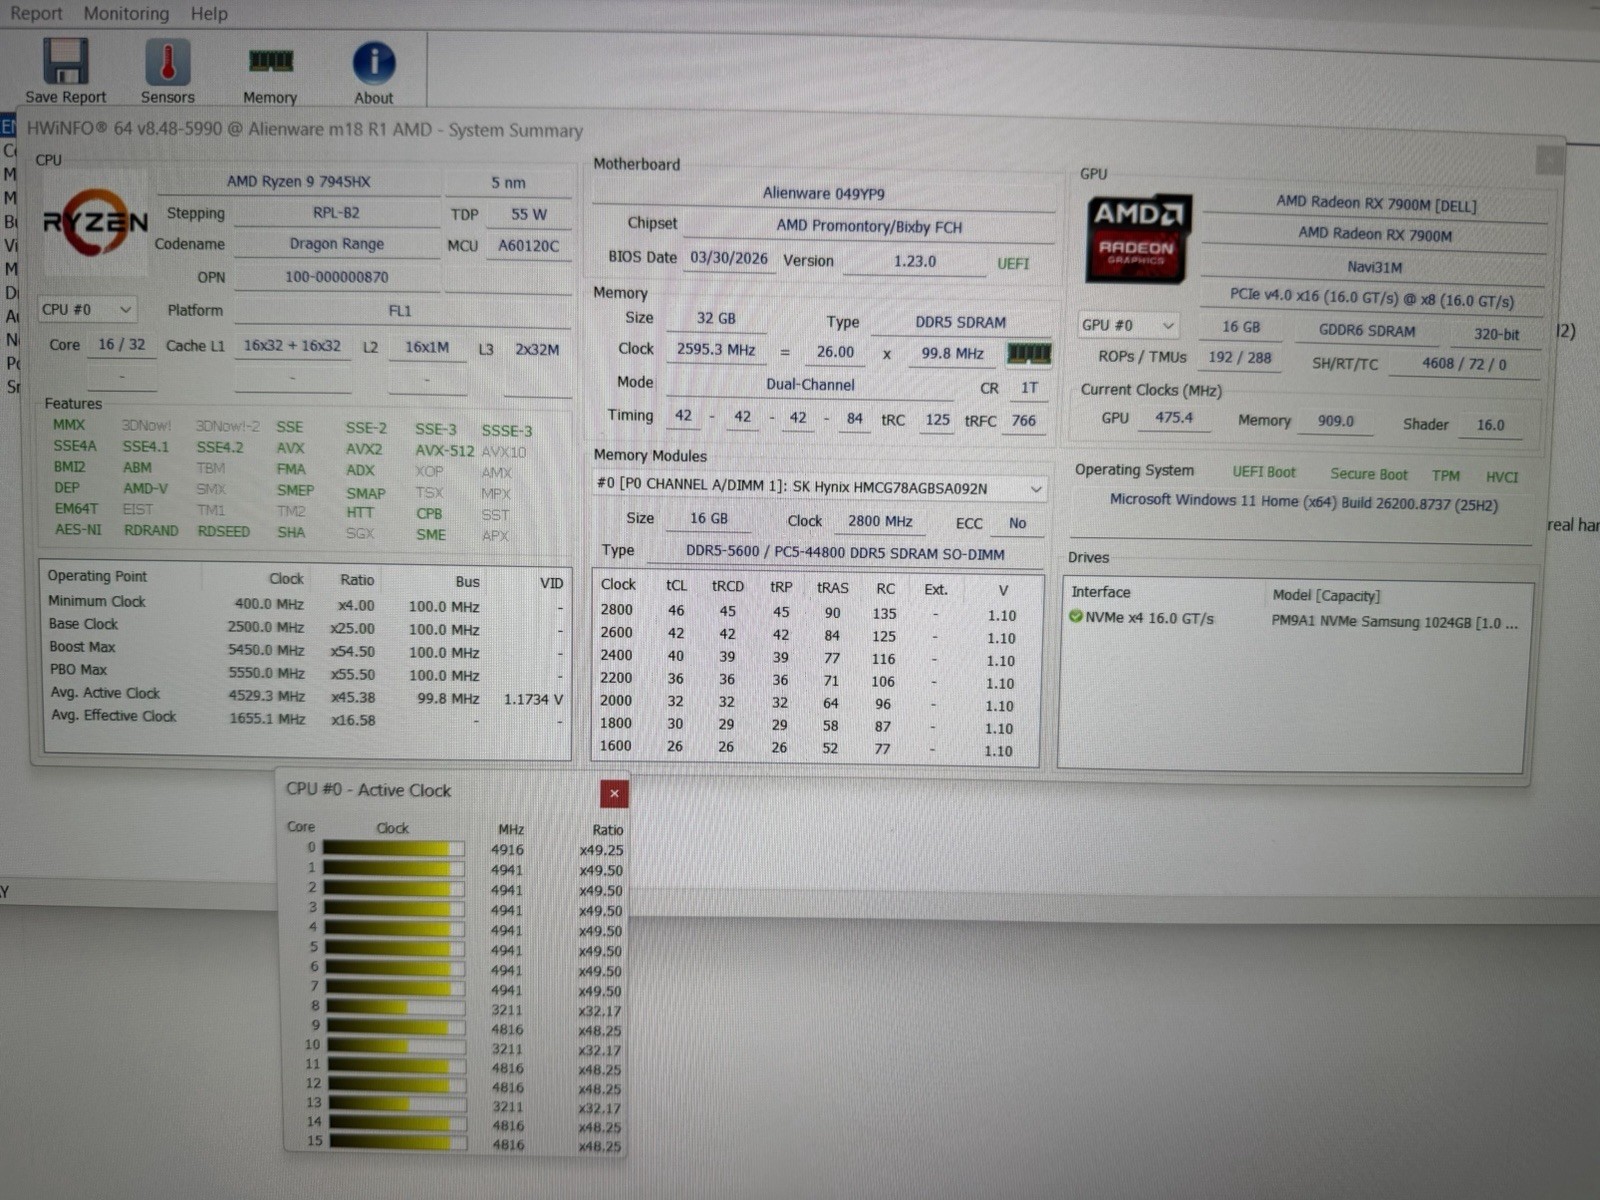The width and height of the screenshot is (1600, 1200).
Task: Click the DDR5 SDRAM memory type field
Action: [x=960, y=322]
